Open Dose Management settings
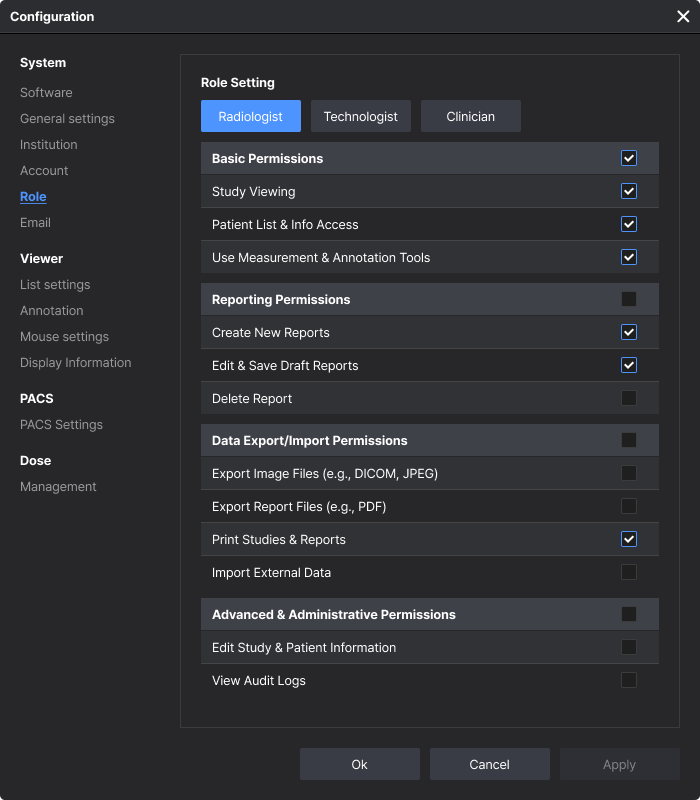This screenshot has height=800, width=700. 58,486
